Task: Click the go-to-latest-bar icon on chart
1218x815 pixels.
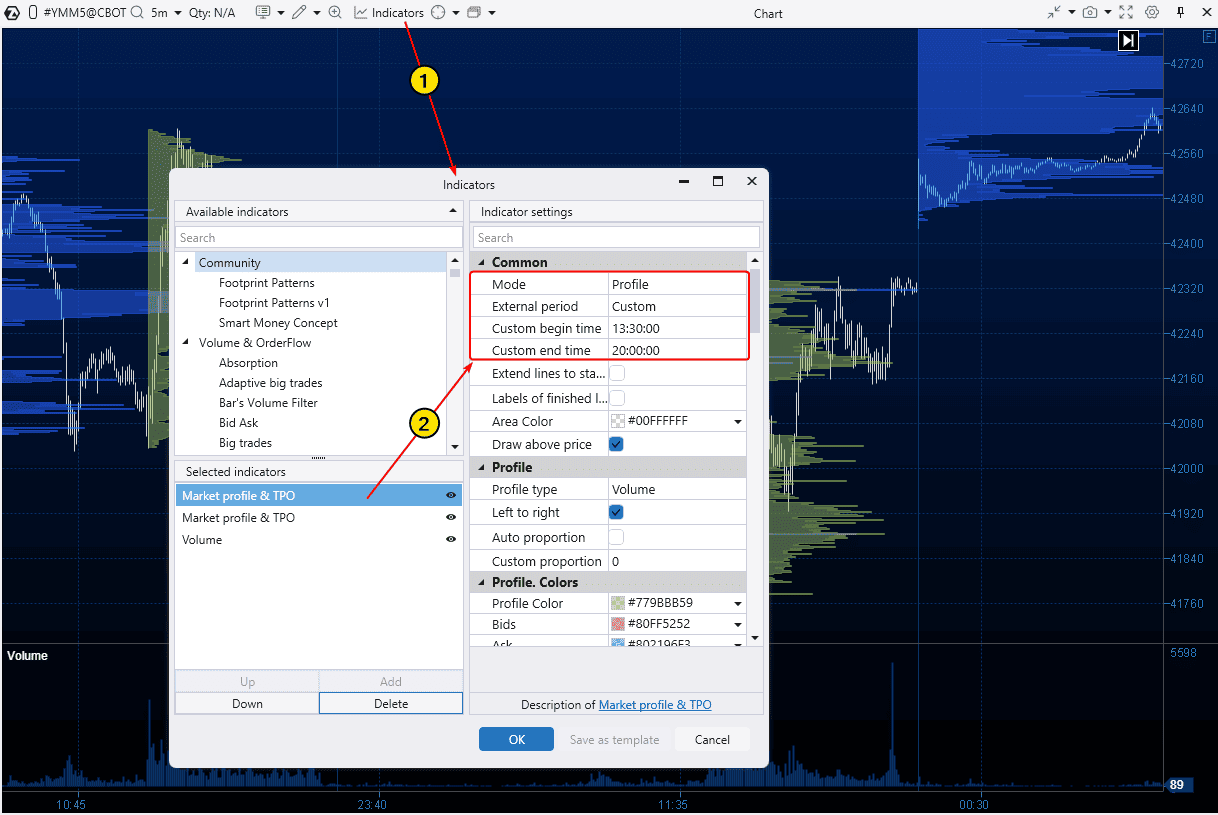Action: pos(1128,39)
